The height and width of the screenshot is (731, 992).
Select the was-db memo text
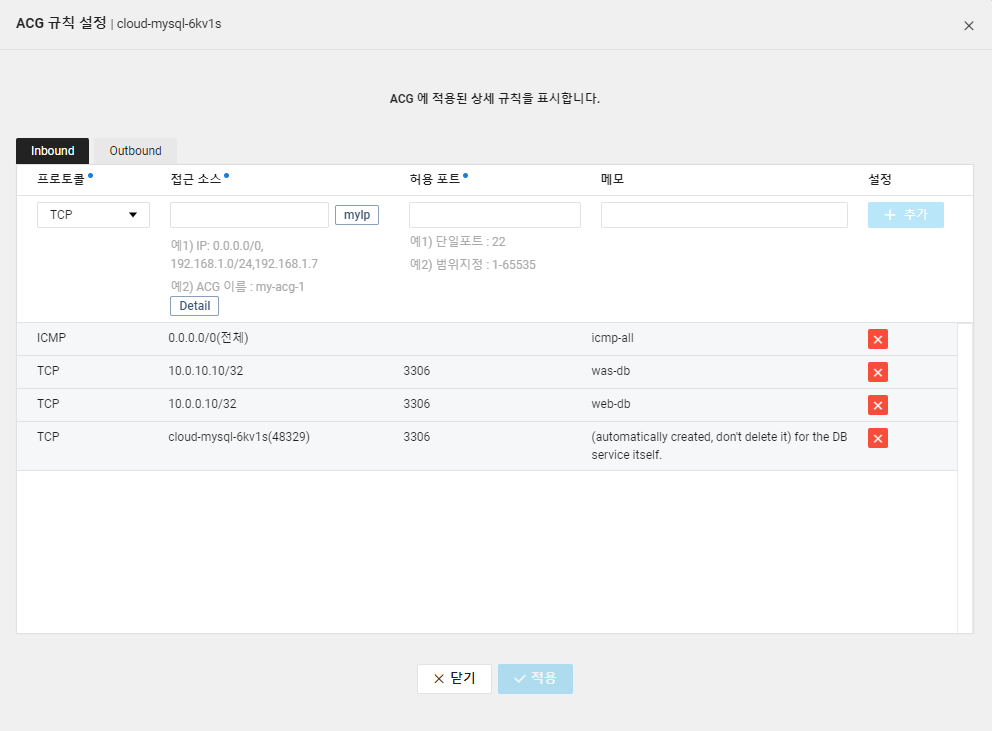(611, 371)
